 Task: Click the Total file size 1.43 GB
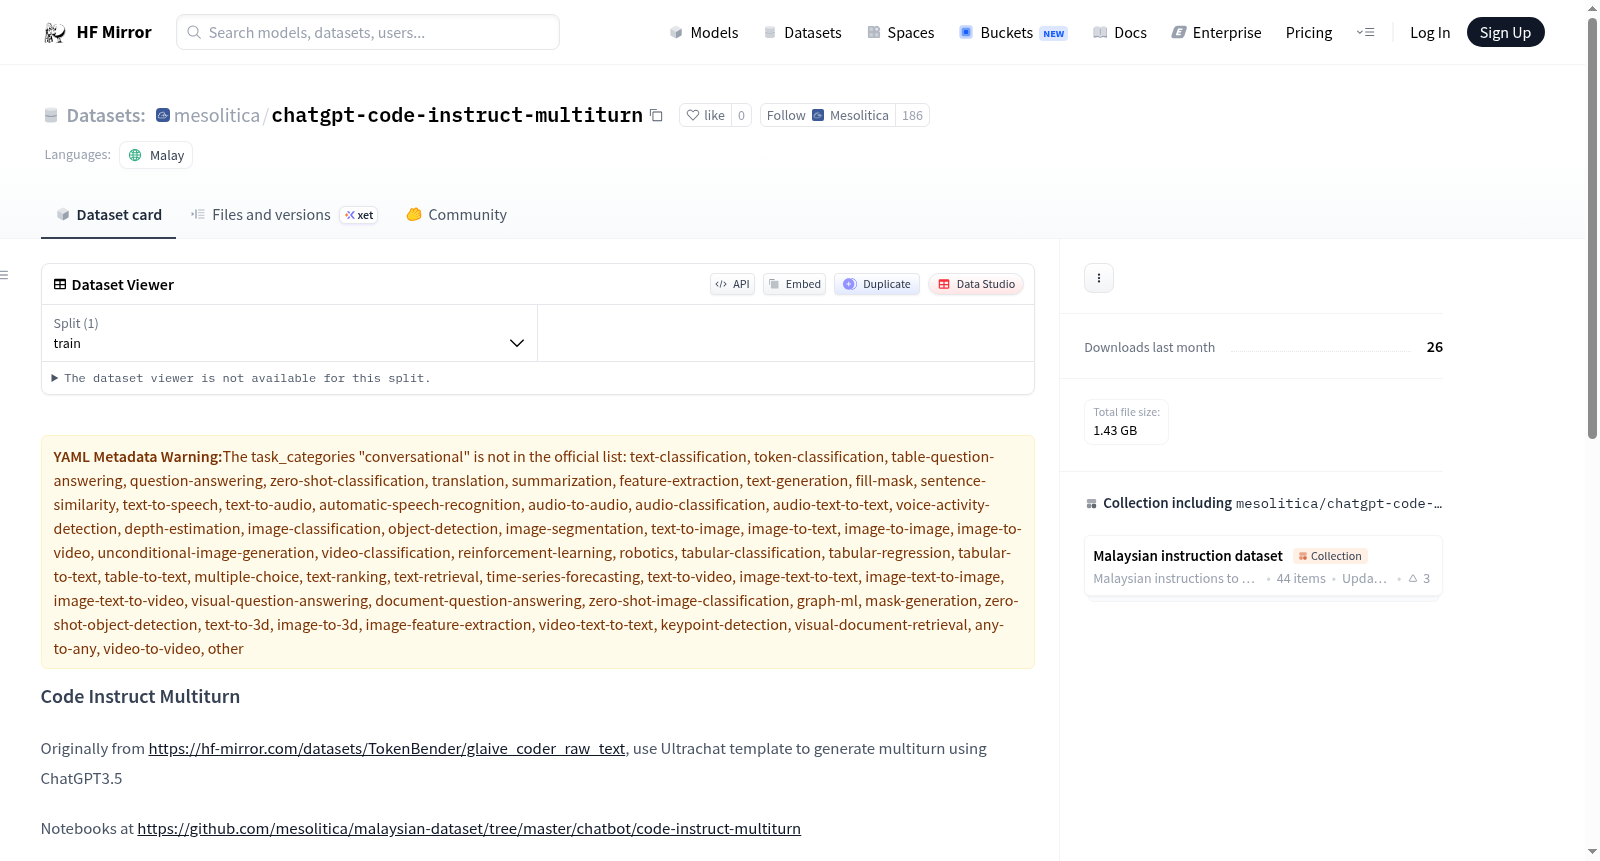point(1126,422)
